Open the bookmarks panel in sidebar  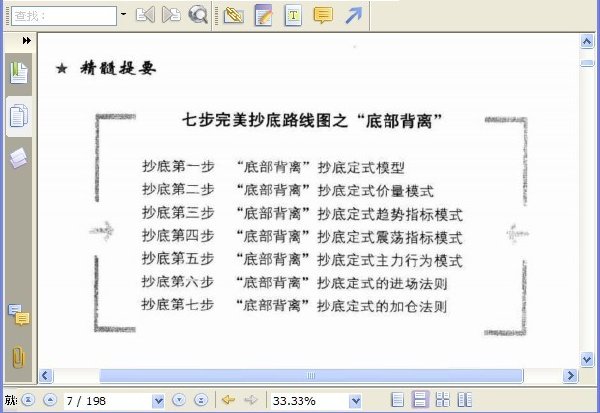click(18, 73)
